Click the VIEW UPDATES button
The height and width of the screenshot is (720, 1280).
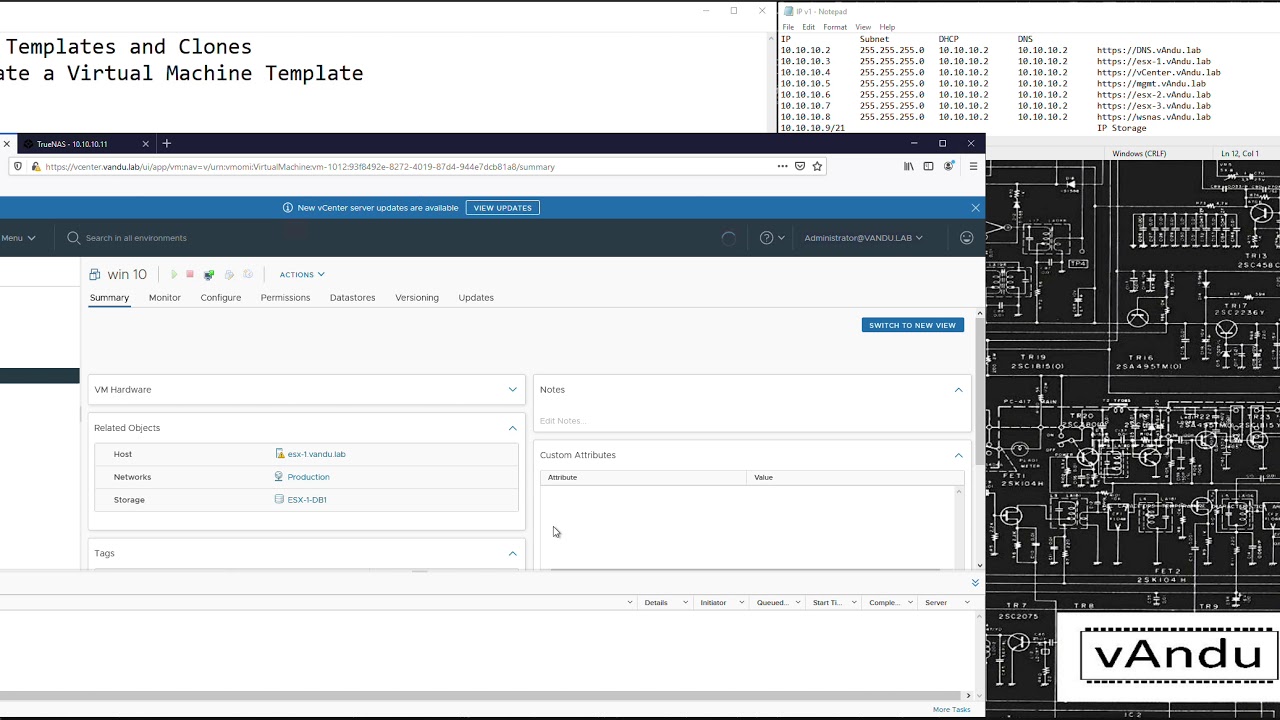tap(503, 208)
